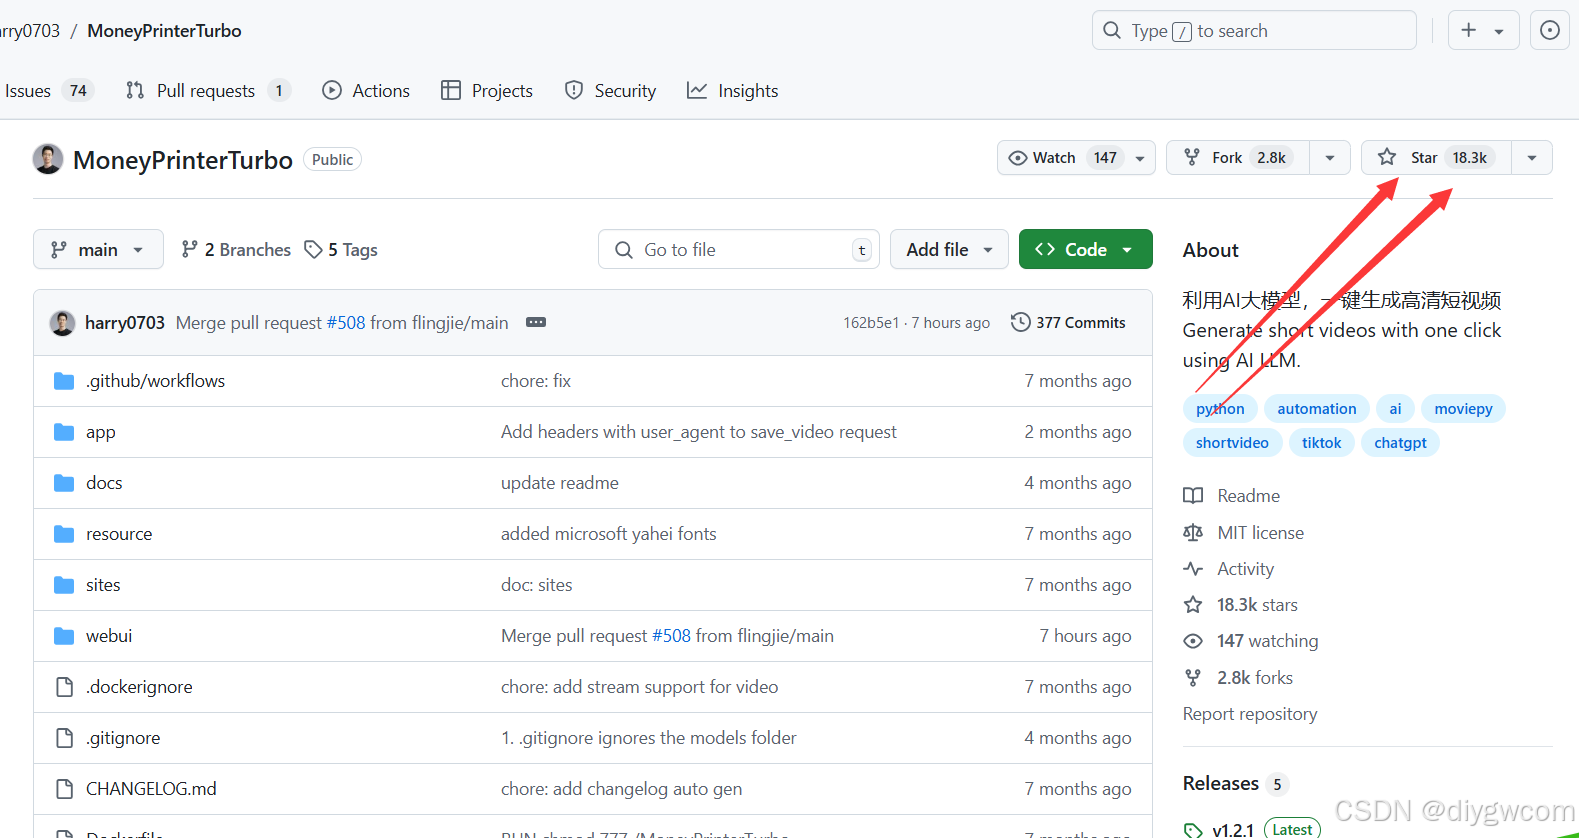
Task: Fork the repository using Fork button
Action: pos(1238,158)
